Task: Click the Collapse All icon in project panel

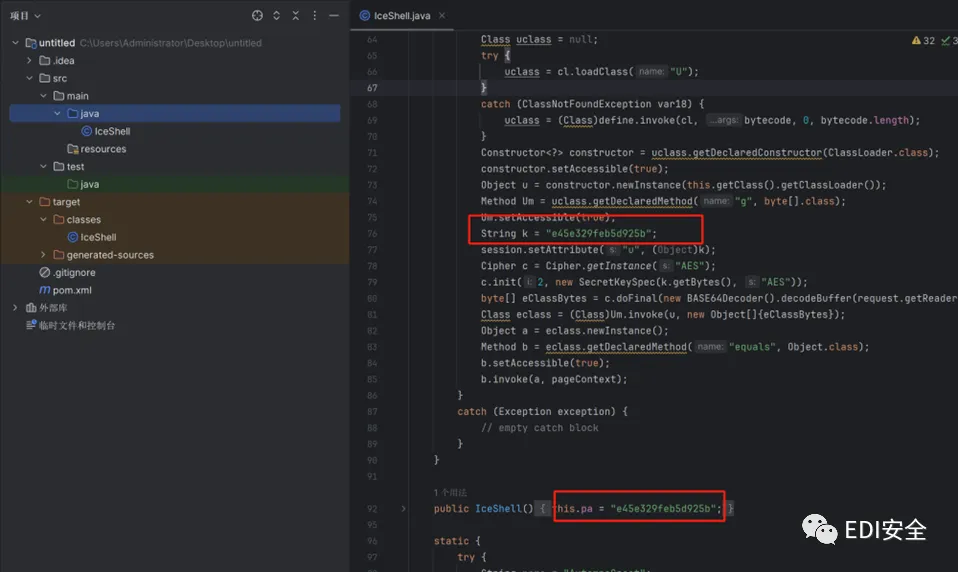Action: coord(296,16)
